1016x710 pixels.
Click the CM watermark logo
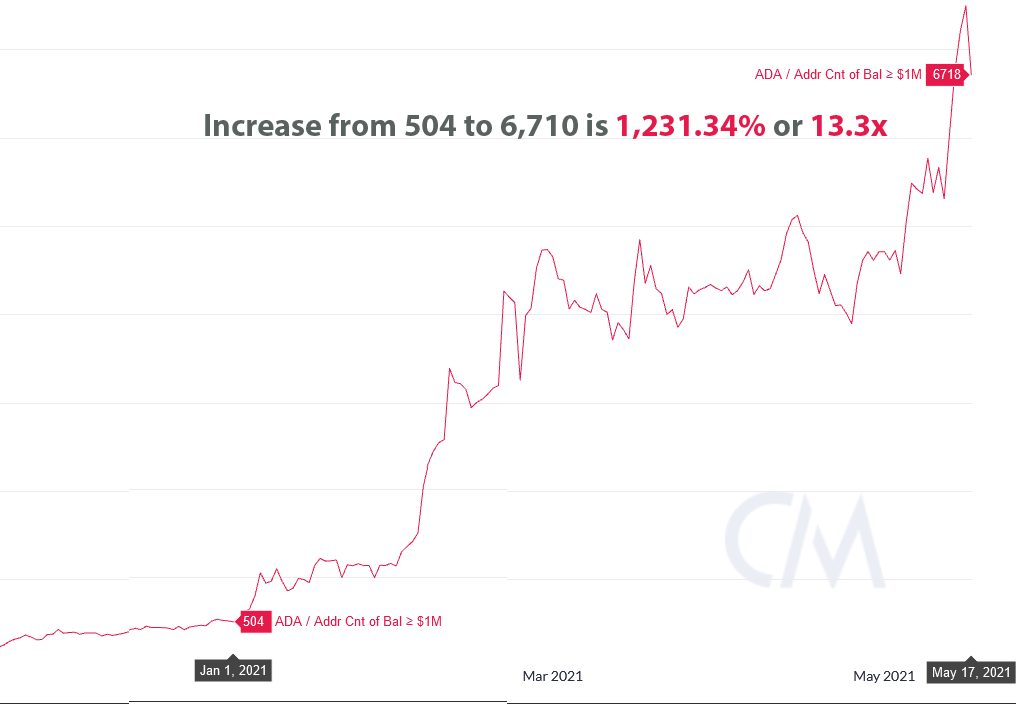[804, 540]
